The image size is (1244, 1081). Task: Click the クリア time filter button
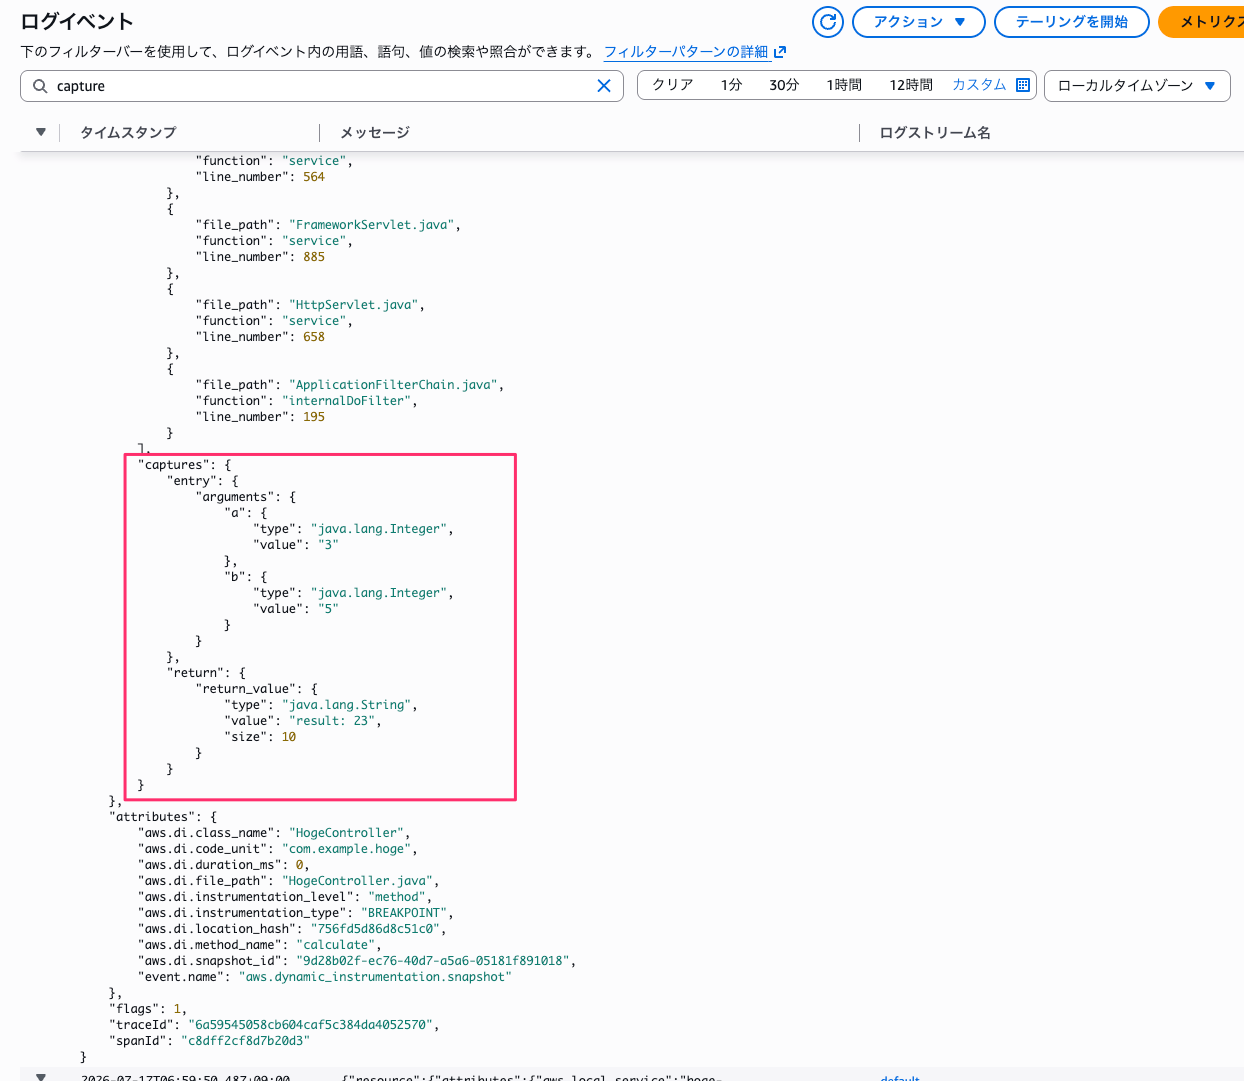pyautogui.click(x=673, y=85)
